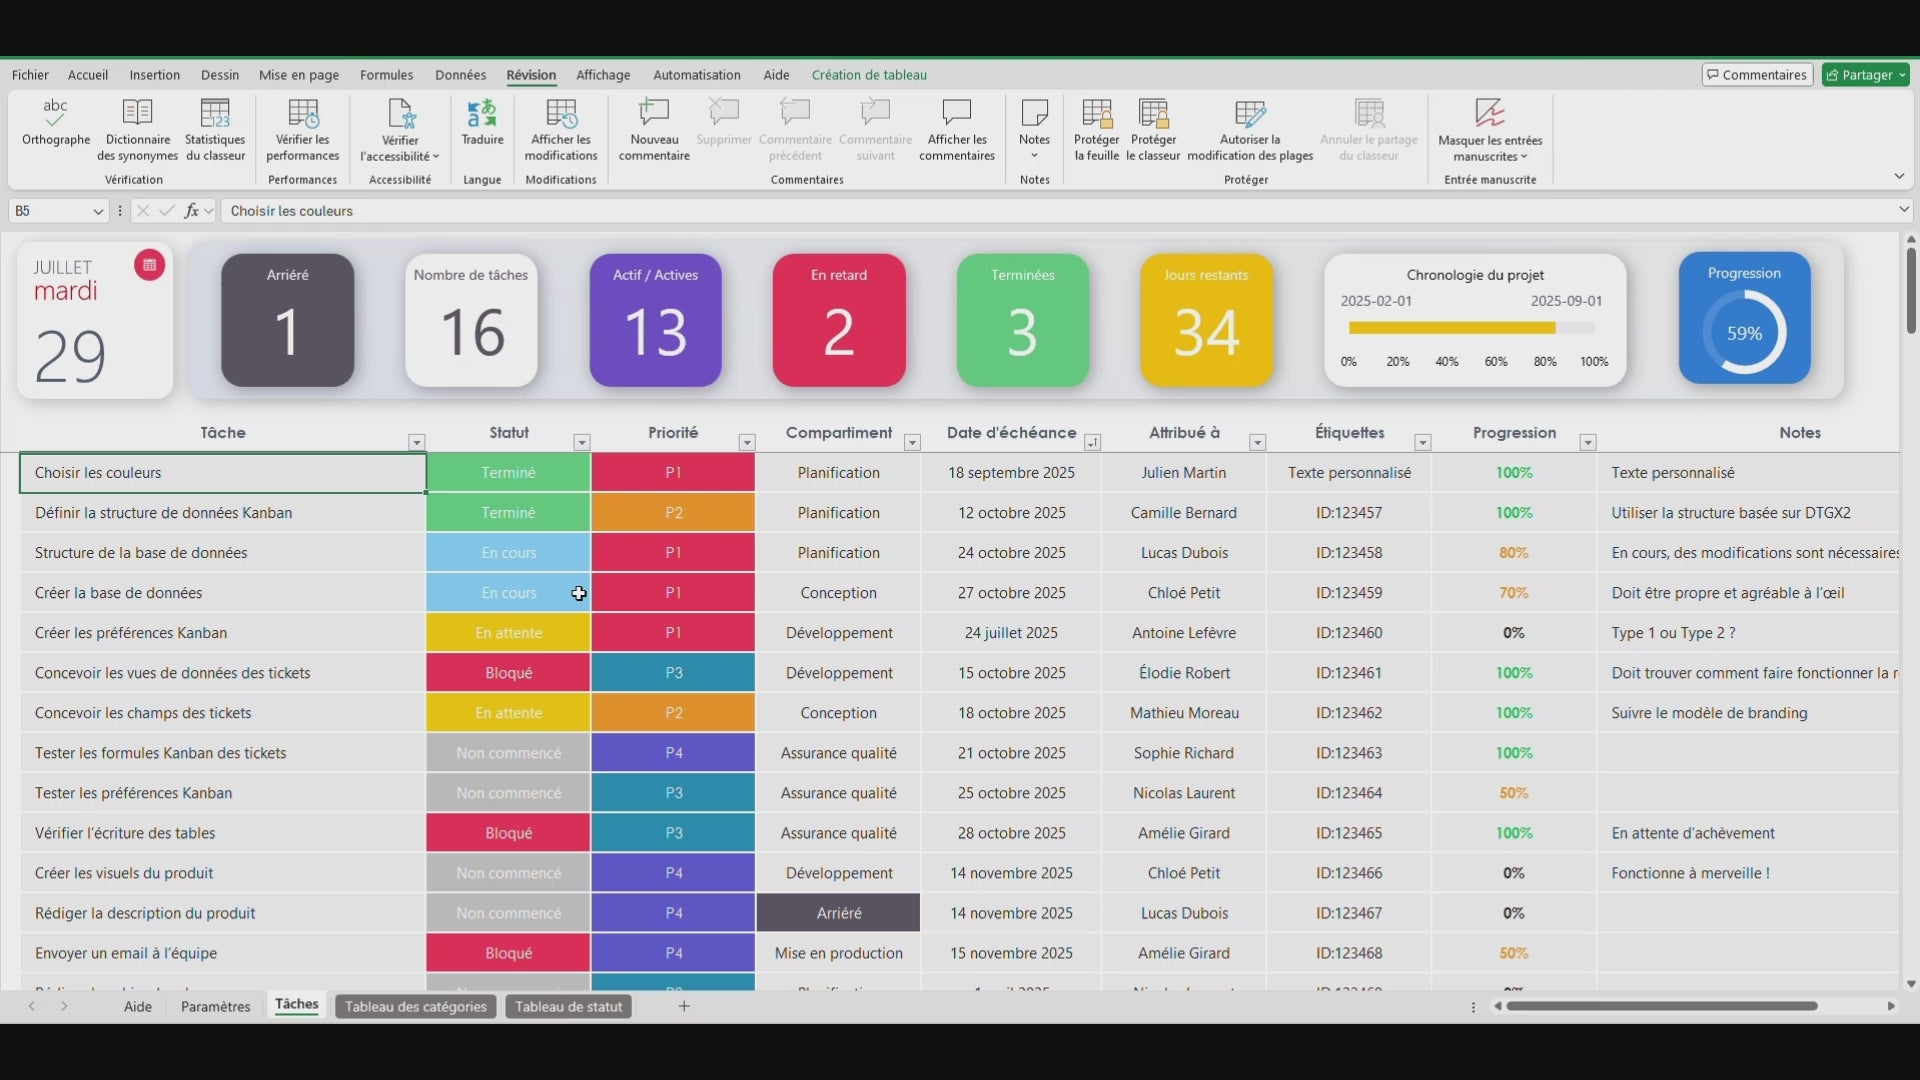The width and height of the screenshot is (1920, 1080).
Task: Click Masquer les entrées manuscrites
Action: tap(1490, 130)
